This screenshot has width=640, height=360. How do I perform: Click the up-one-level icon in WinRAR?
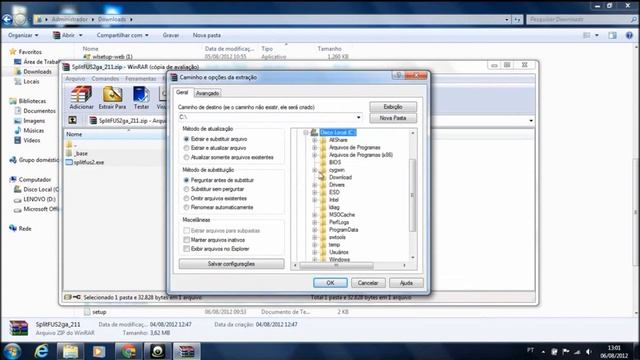72,120
